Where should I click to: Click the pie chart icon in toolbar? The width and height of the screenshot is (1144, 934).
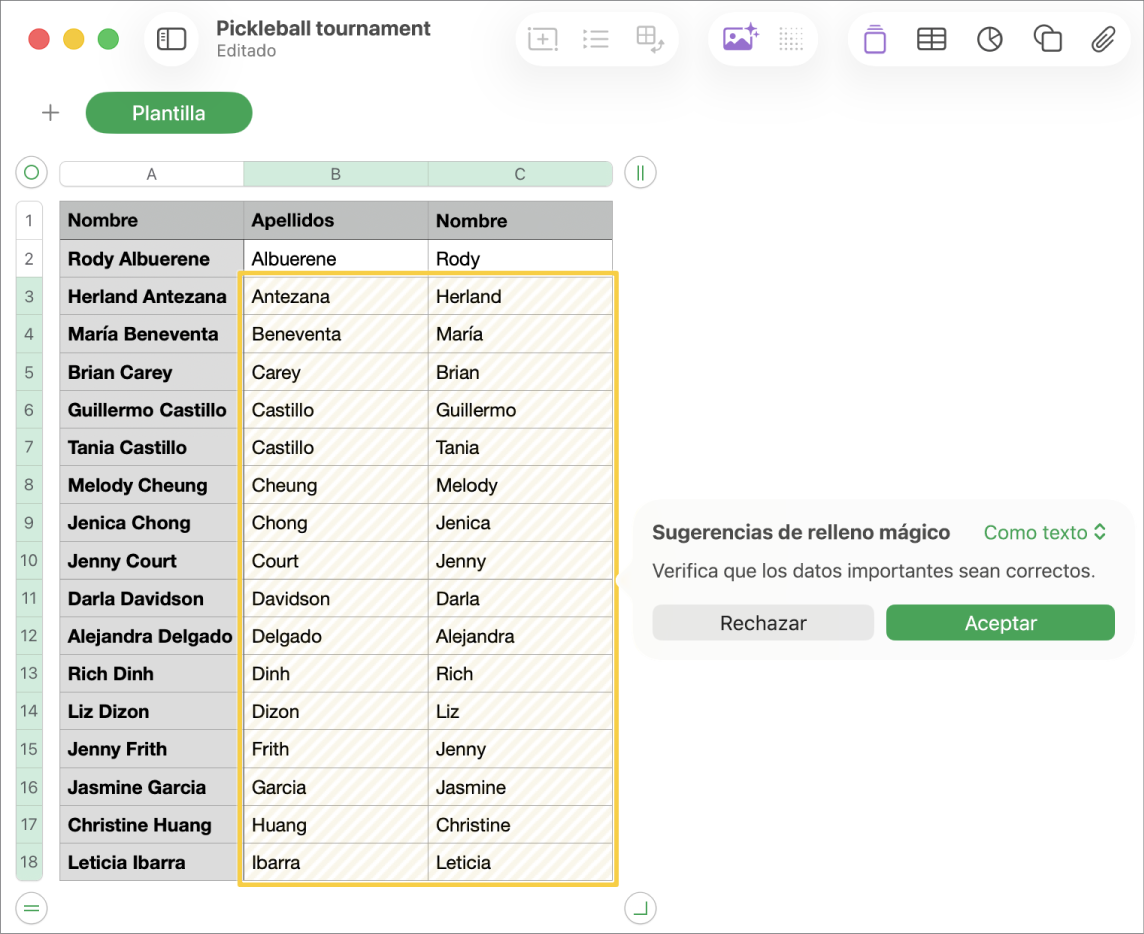click(989, 39)
